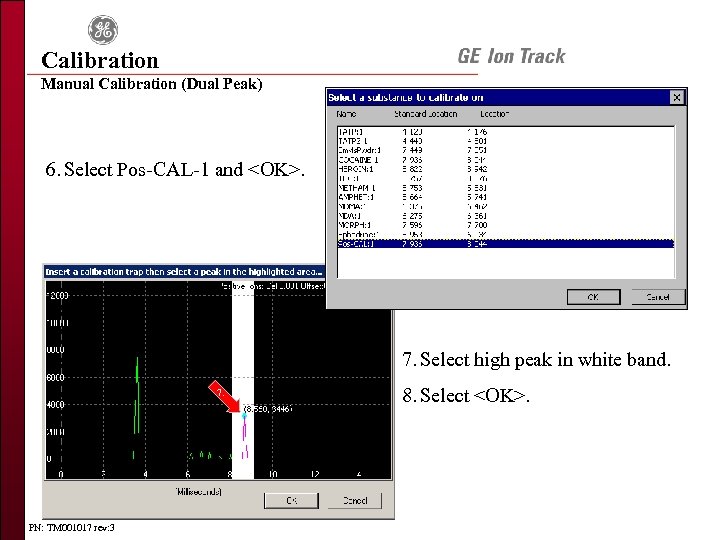
Task: Select the high magenta peak in white band
Action: [x=244, y=416]
